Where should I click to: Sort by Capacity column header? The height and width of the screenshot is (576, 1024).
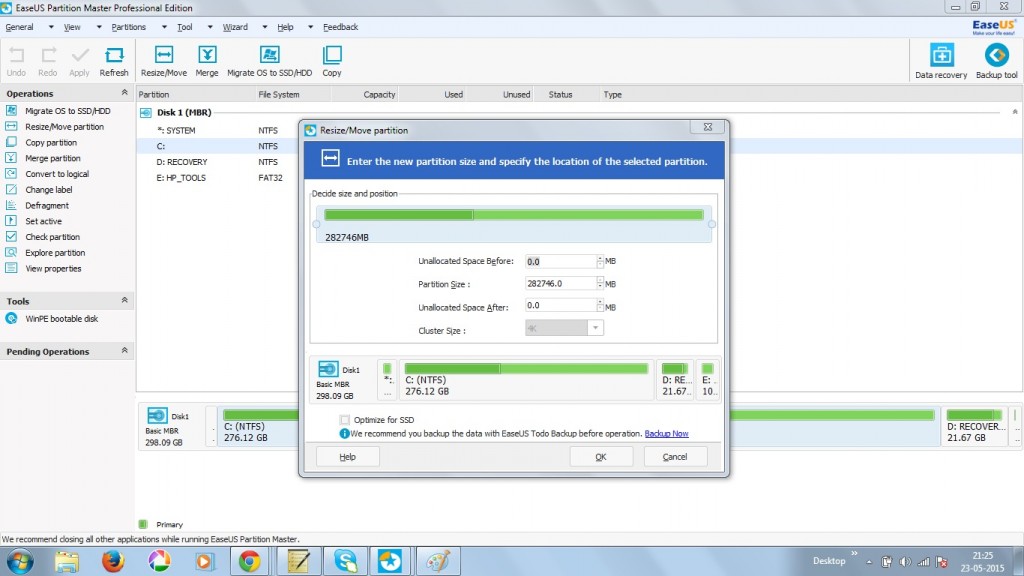point(379,95)
